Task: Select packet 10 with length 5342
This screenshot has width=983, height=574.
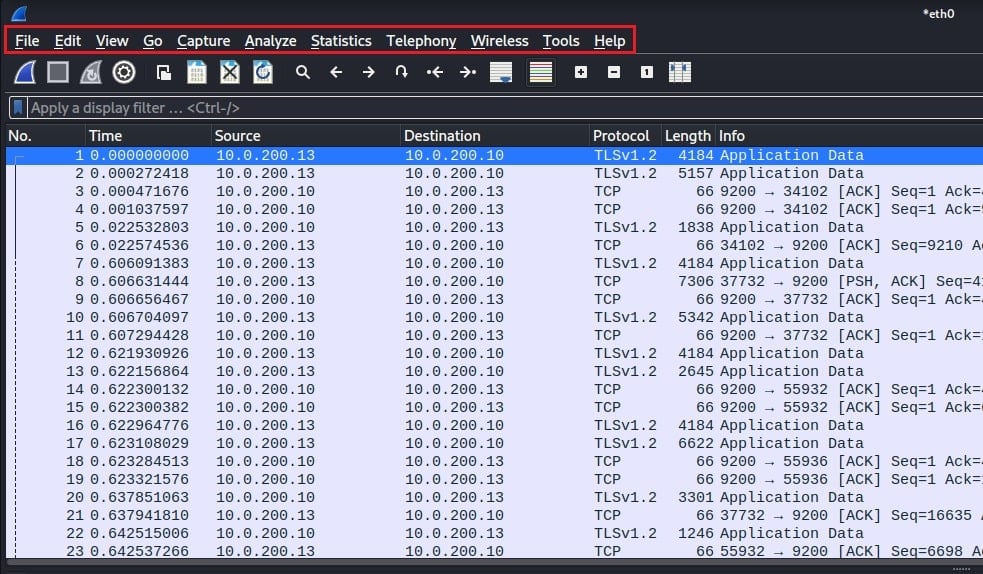Action: point(495,318)
